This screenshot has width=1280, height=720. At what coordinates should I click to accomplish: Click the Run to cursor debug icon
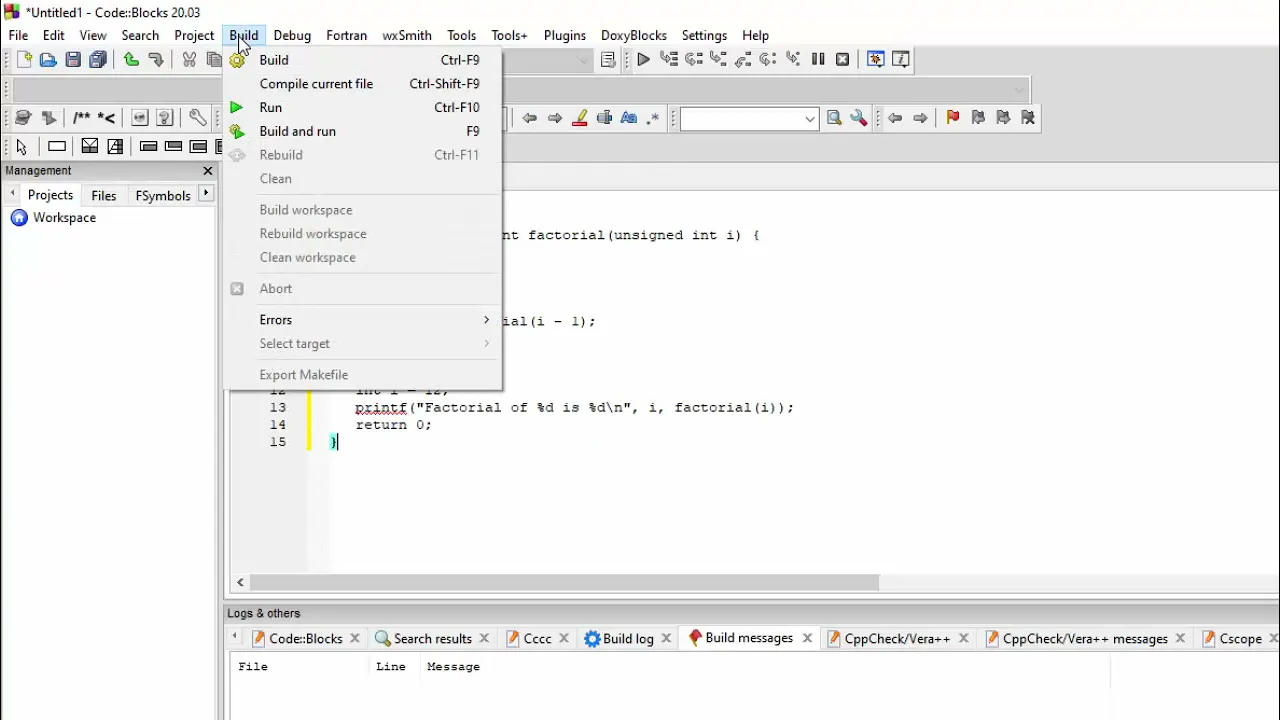tap(669, 60)
